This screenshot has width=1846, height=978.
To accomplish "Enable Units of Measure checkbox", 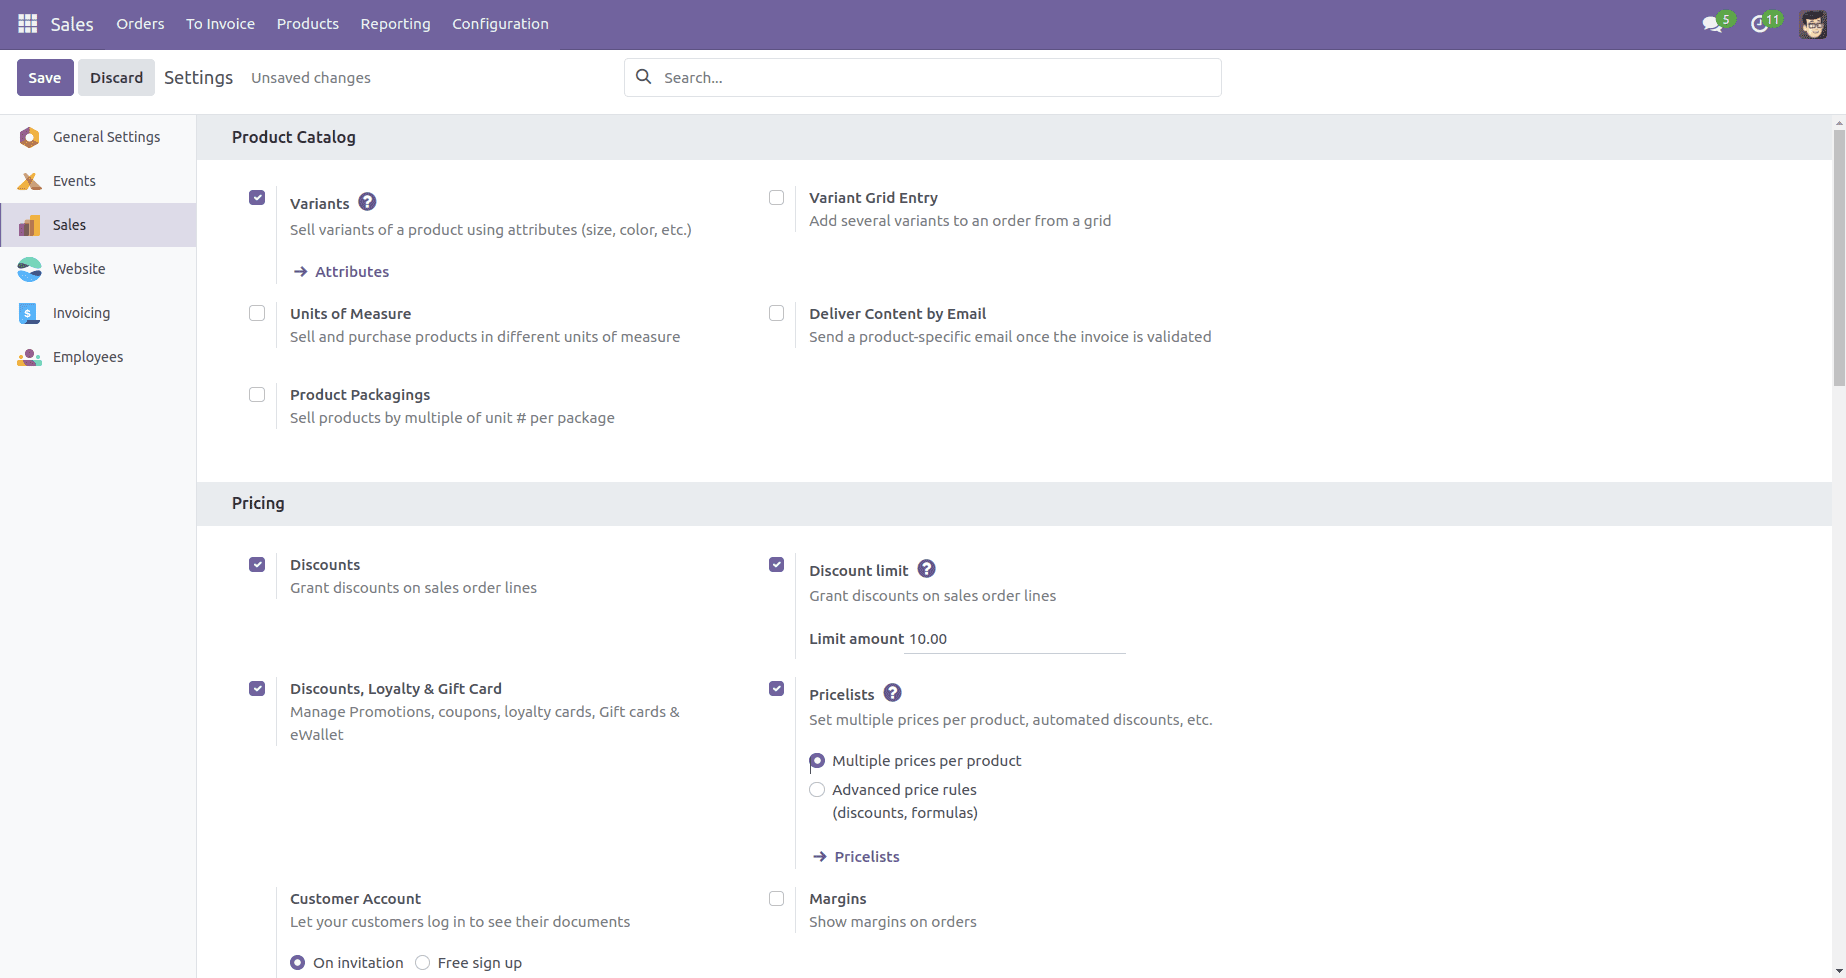I will 257,314.
